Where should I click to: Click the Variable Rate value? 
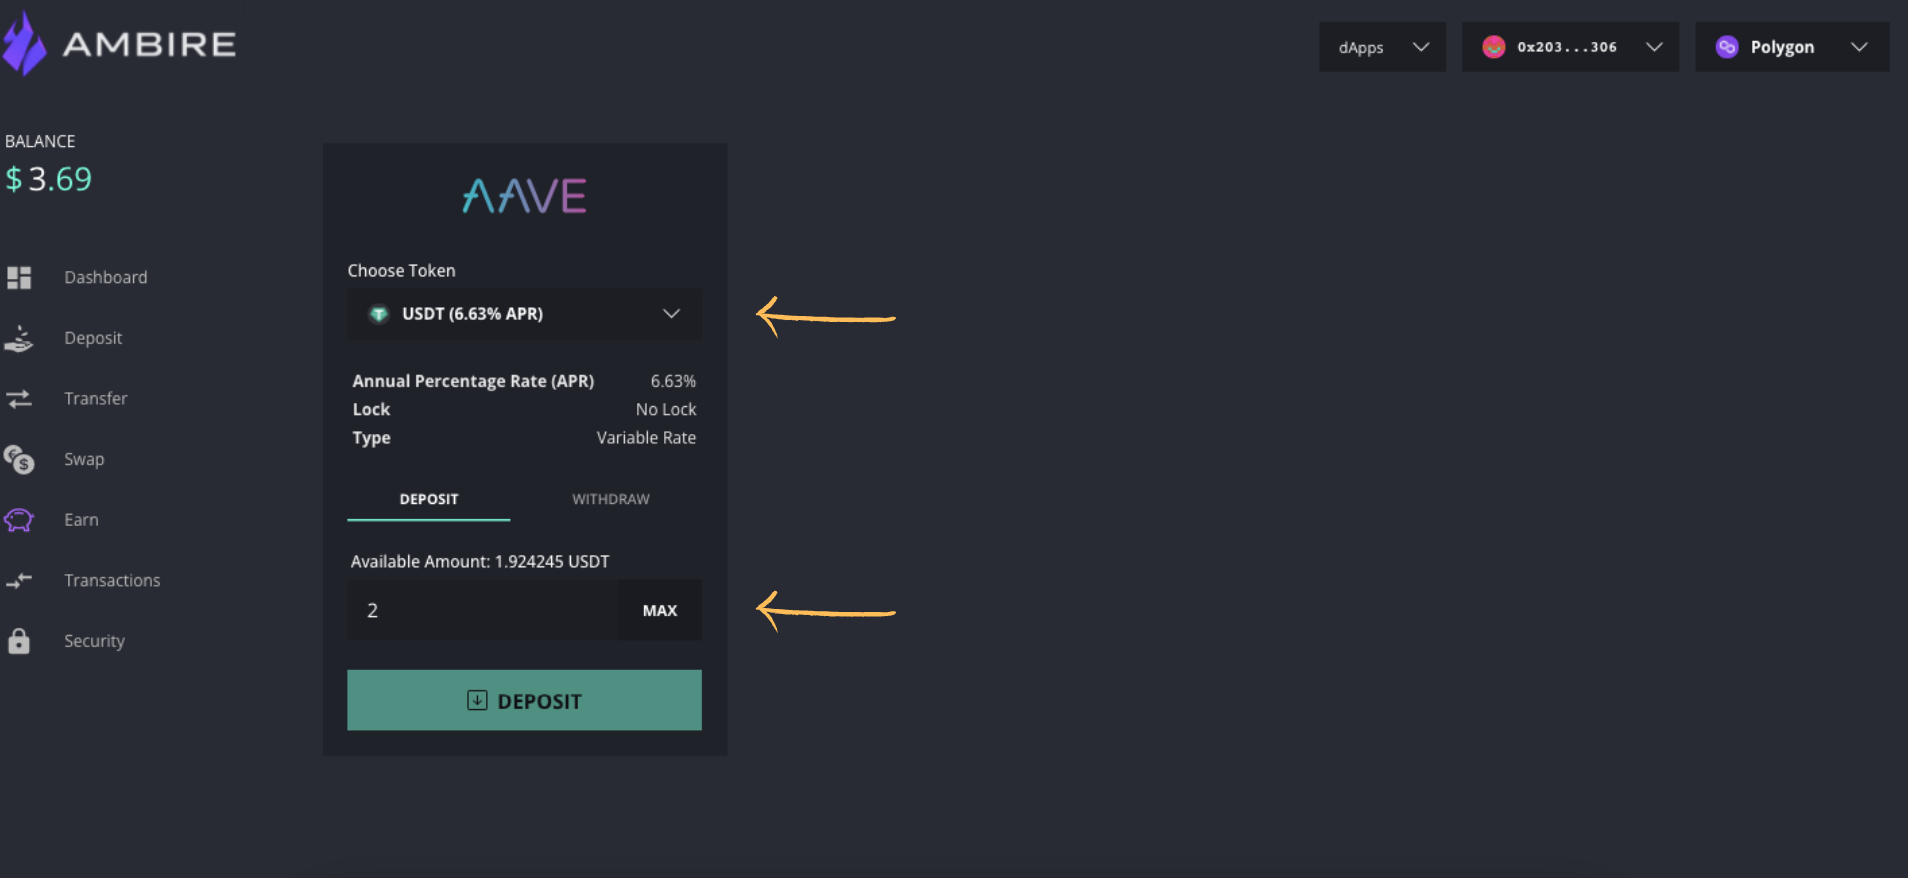tap(646, 438)
